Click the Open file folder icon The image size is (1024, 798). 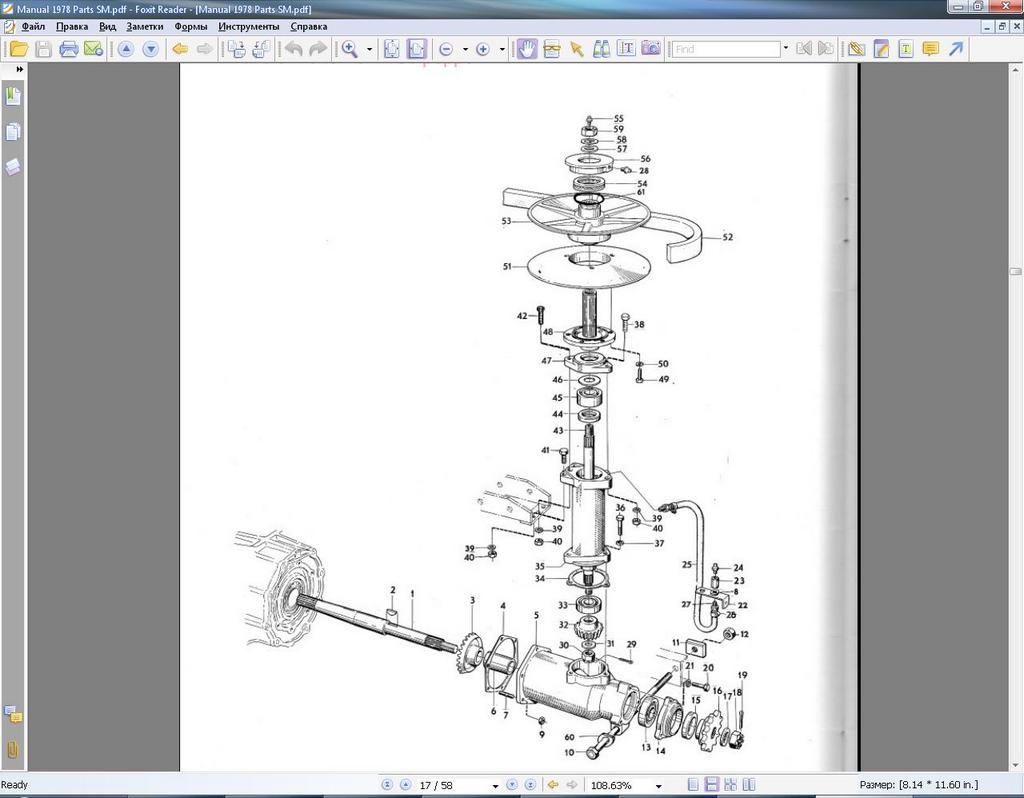19,48
